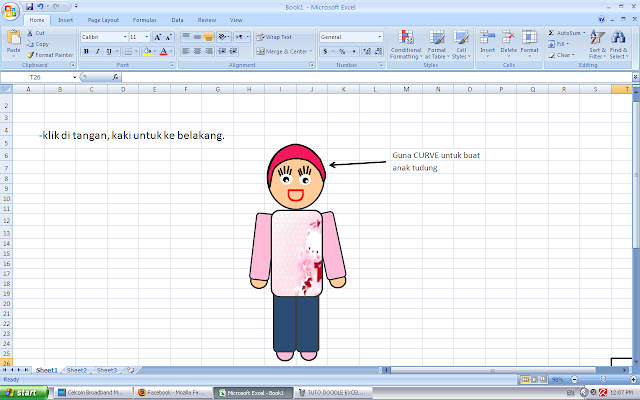Open the Calibri font name dropdown
Viewport: 640px width, 400px height.
click(x=125, y=37)
